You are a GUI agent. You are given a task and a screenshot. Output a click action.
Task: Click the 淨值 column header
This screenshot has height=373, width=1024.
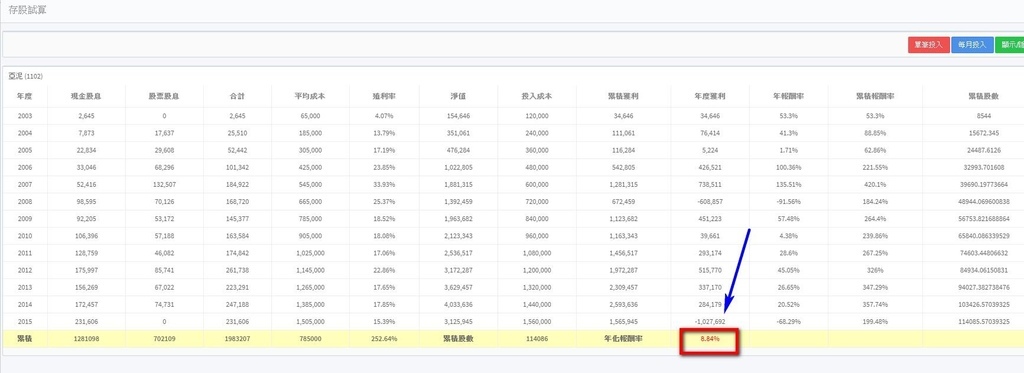tap(457, 96)
